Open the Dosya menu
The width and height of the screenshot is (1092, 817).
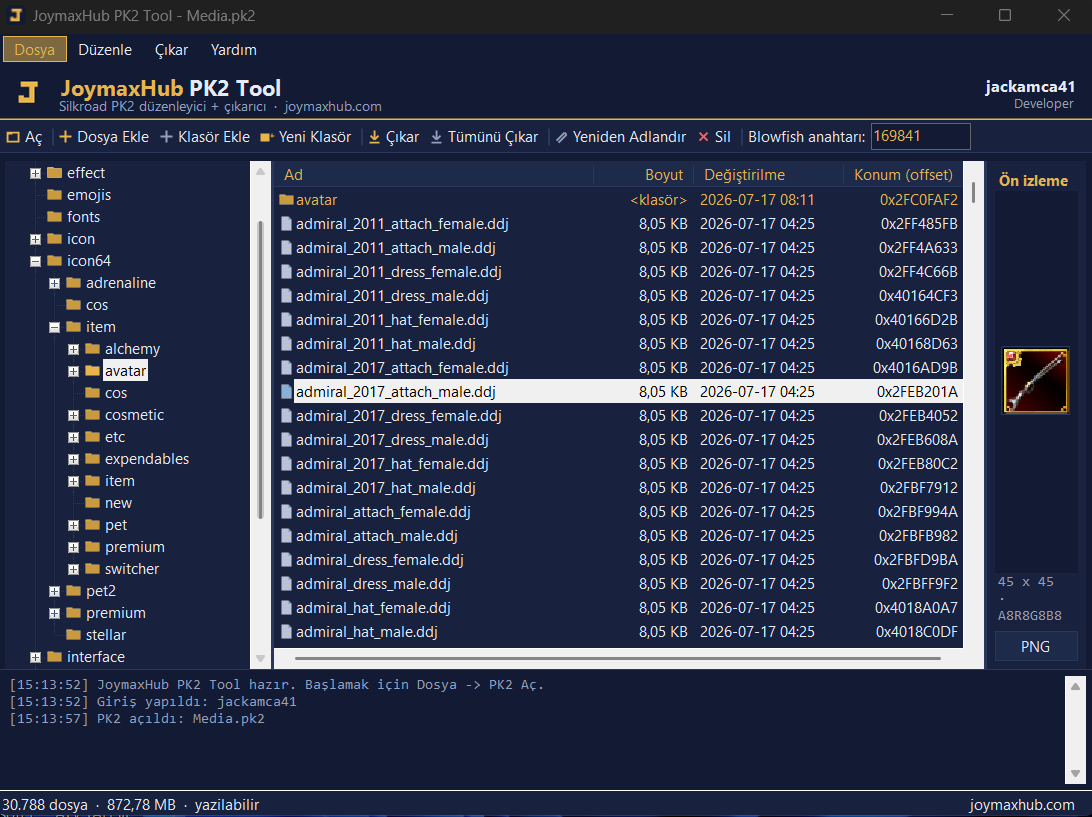point(35,49)
